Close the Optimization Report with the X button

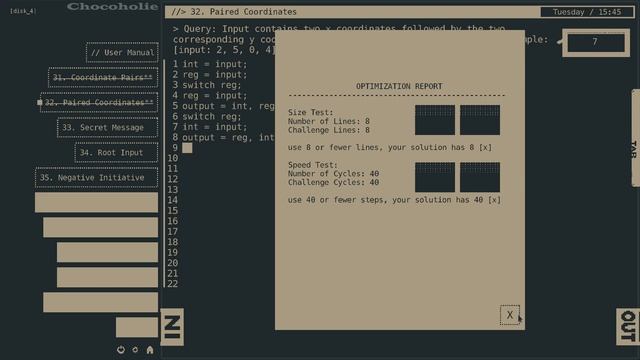[510, 315]
